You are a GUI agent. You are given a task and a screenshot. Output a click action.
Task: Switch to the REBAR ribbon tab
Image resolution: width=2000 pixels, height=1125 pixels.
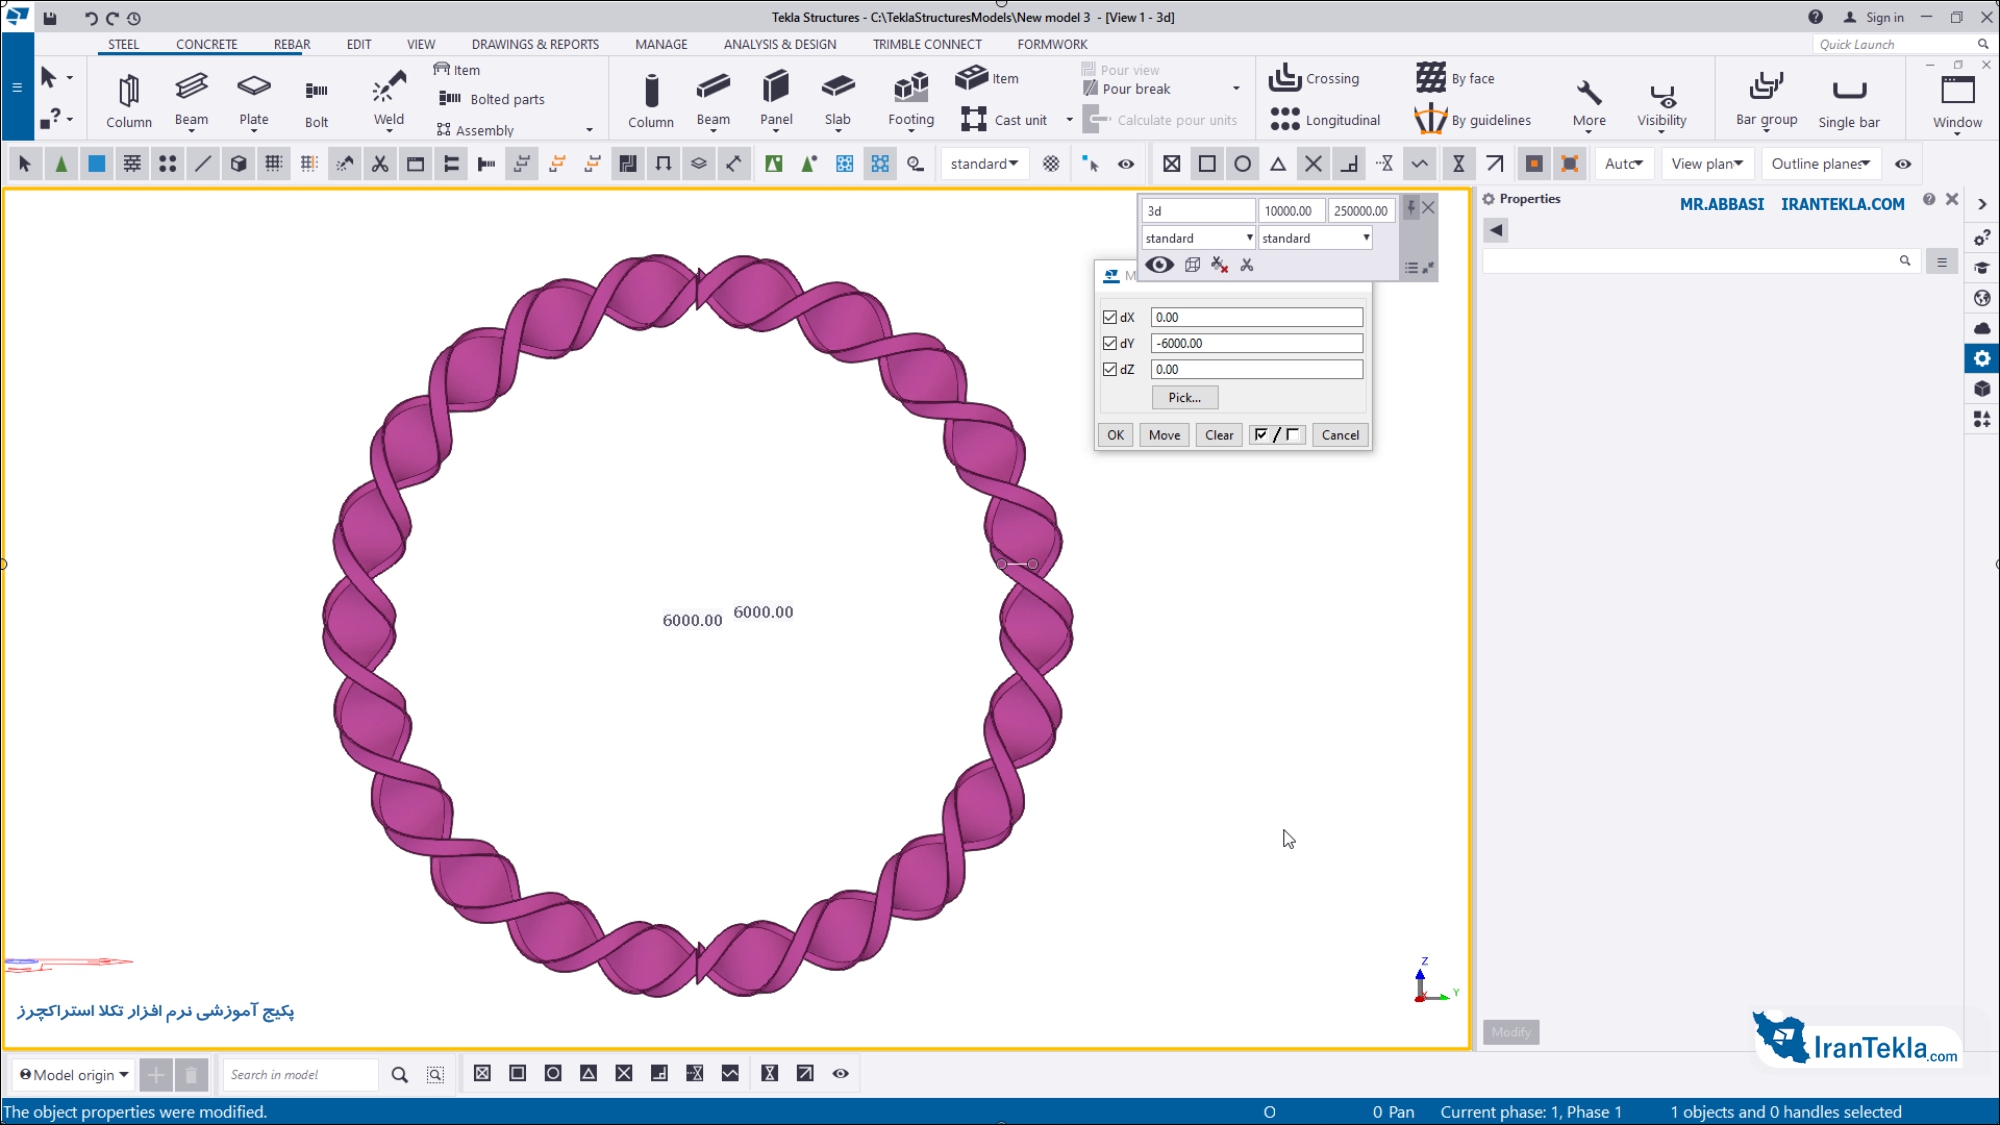[x=292, y=44]
